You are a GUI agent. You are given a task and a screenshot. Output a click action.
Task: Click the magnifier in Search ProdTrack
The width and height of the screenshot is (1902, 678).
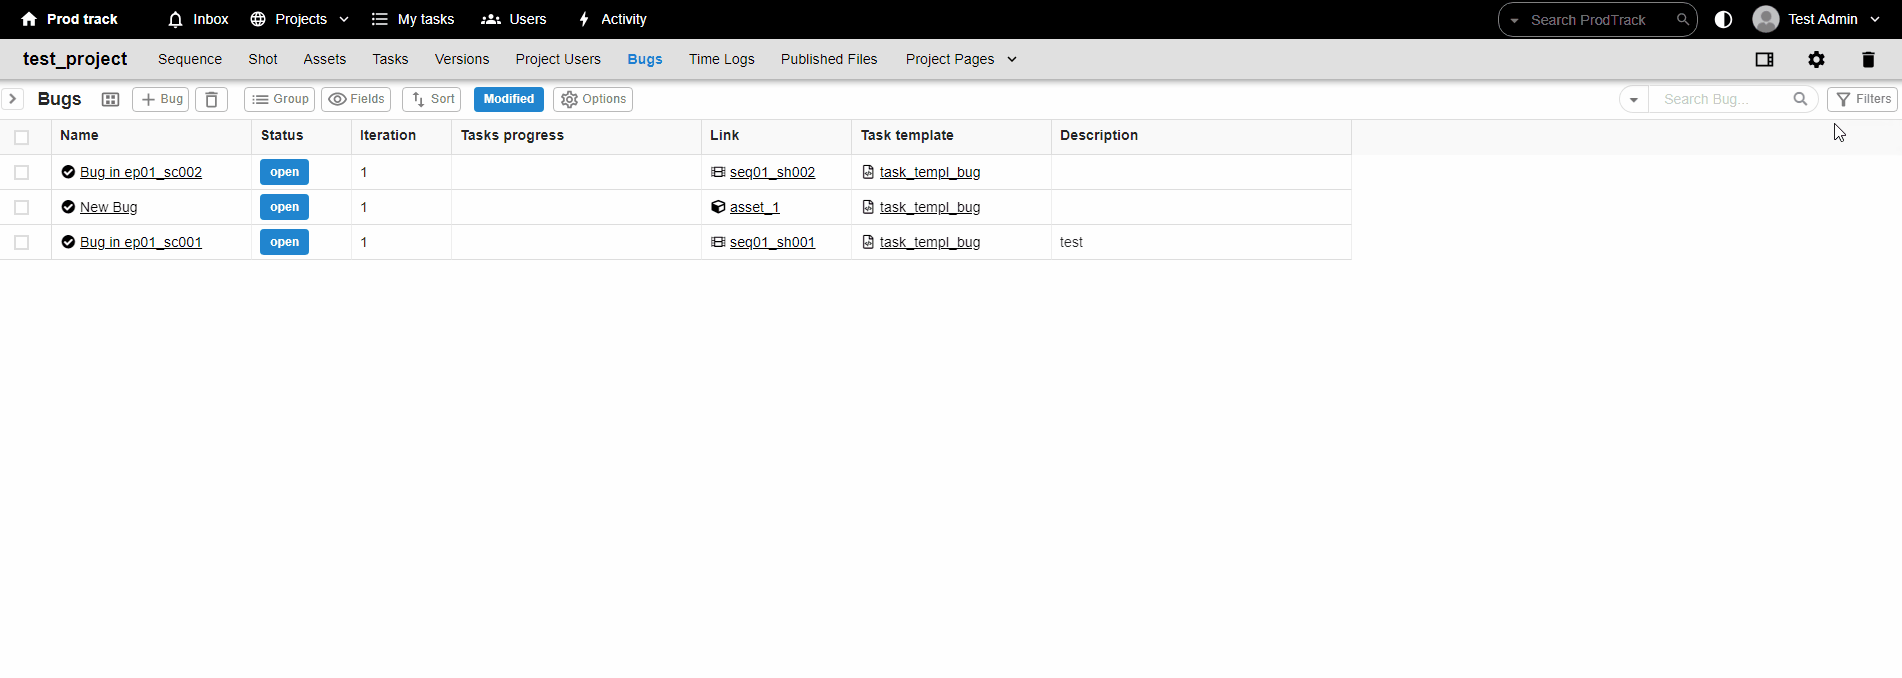(1683, 20)
